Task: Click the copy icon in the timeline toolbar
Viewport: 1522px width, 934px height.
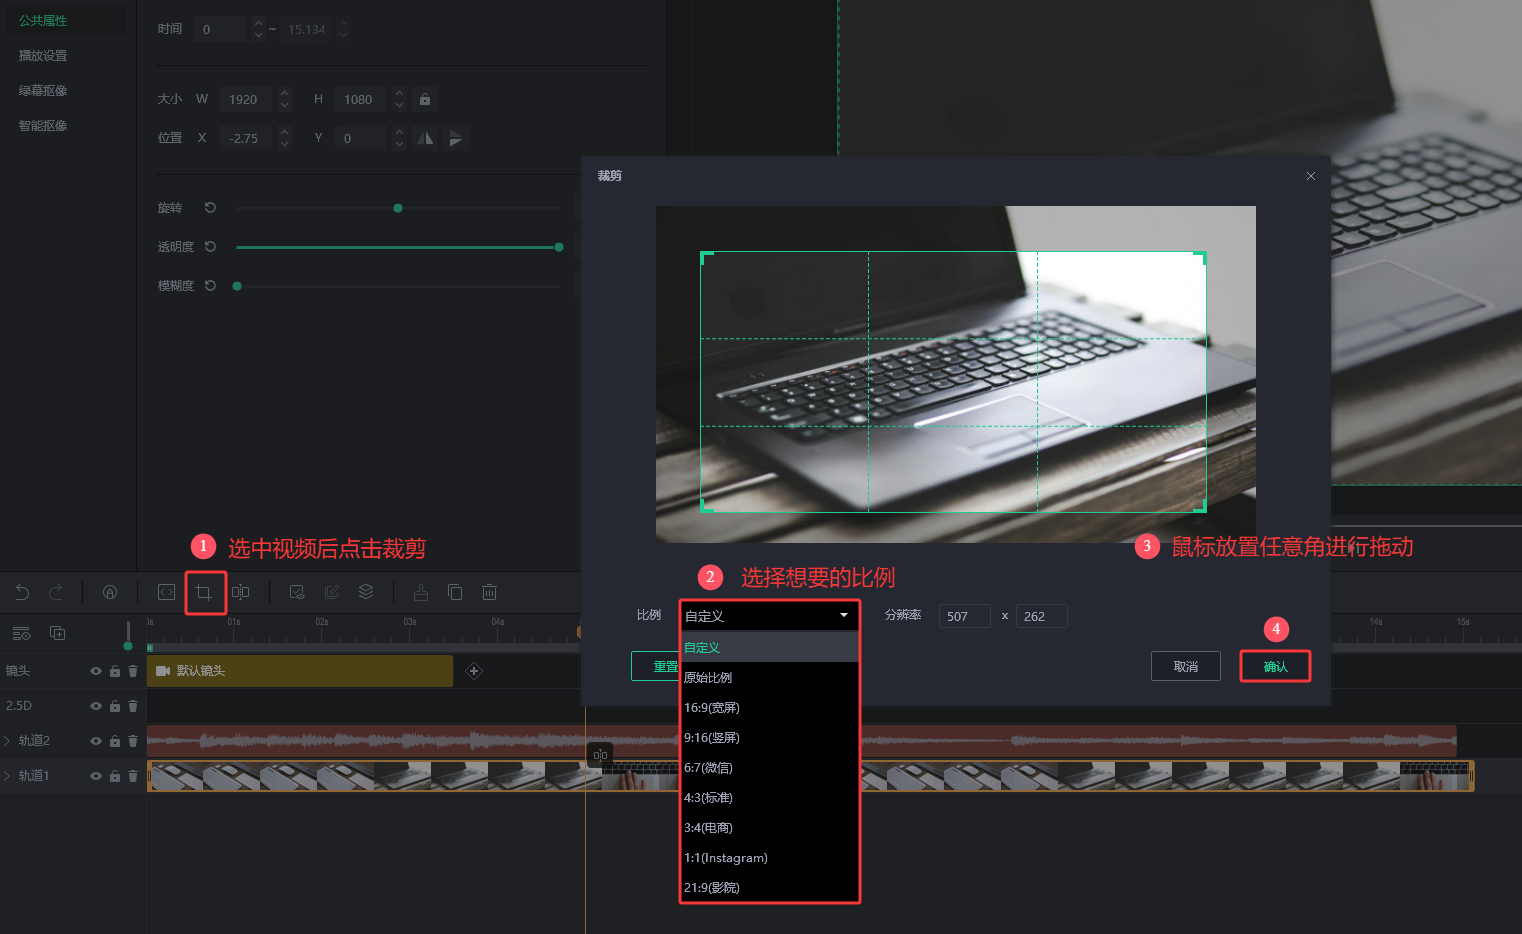Action: coord(455,592)
